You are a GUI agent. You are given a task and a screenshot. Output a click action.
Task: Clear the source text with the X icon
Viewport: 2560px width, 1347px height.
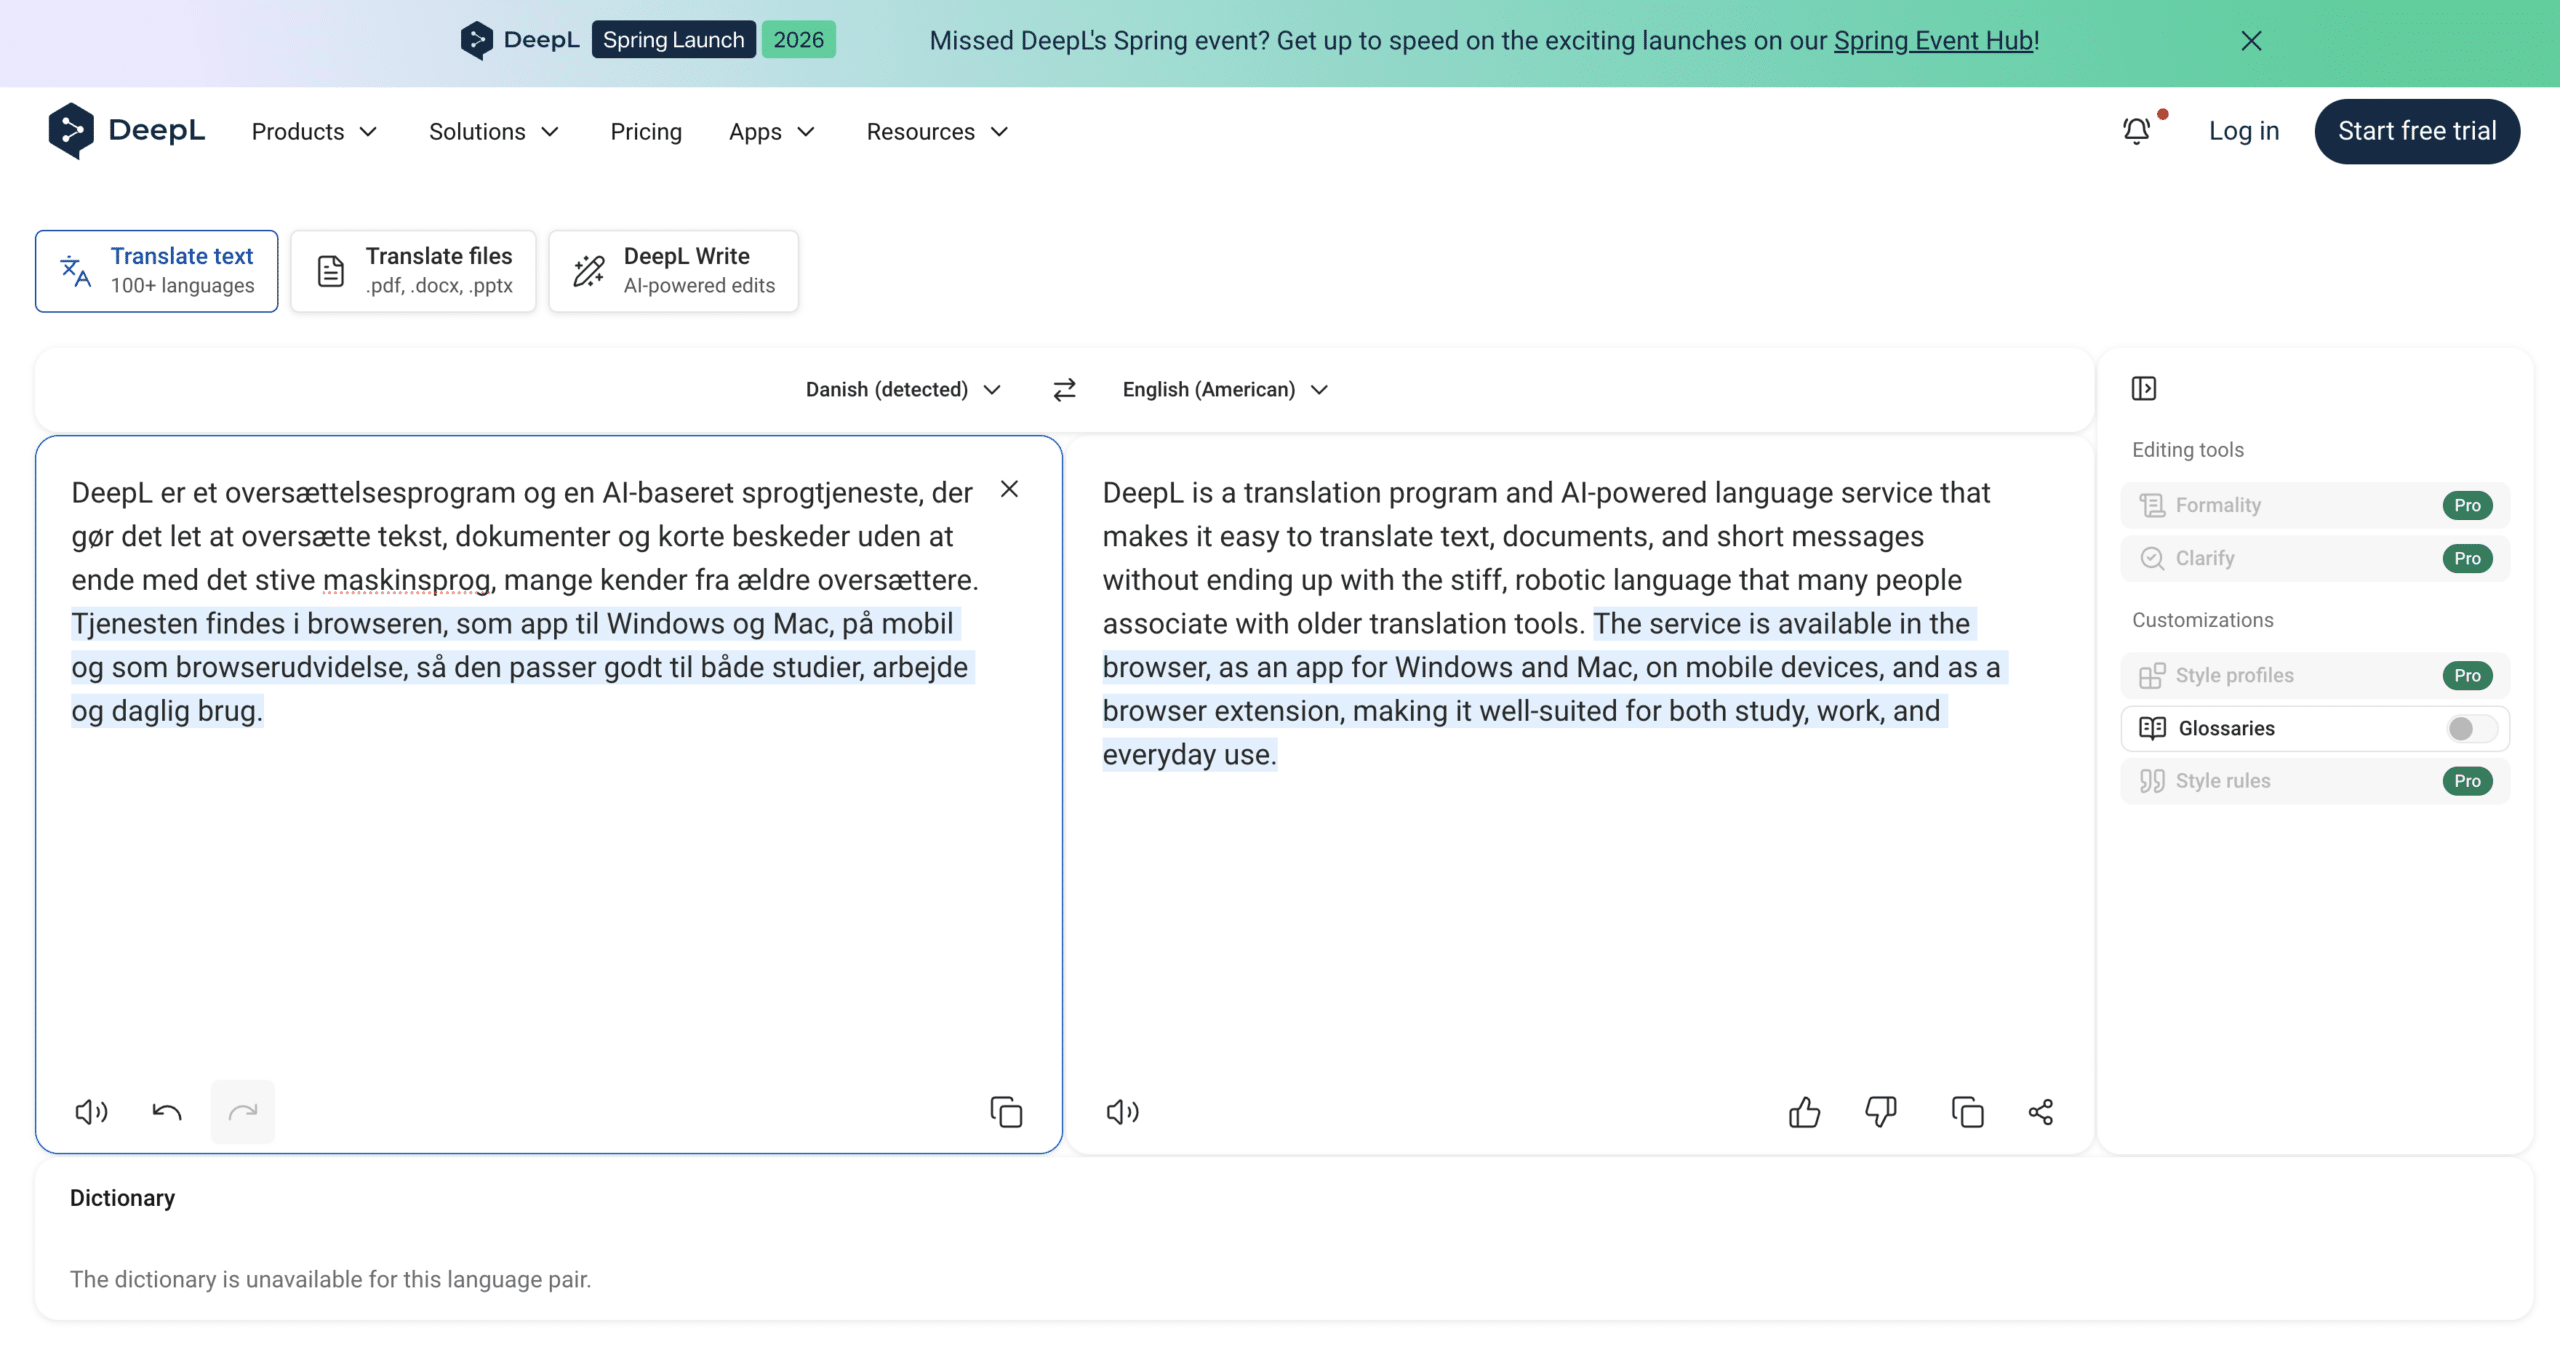(x=1009, y=489)
